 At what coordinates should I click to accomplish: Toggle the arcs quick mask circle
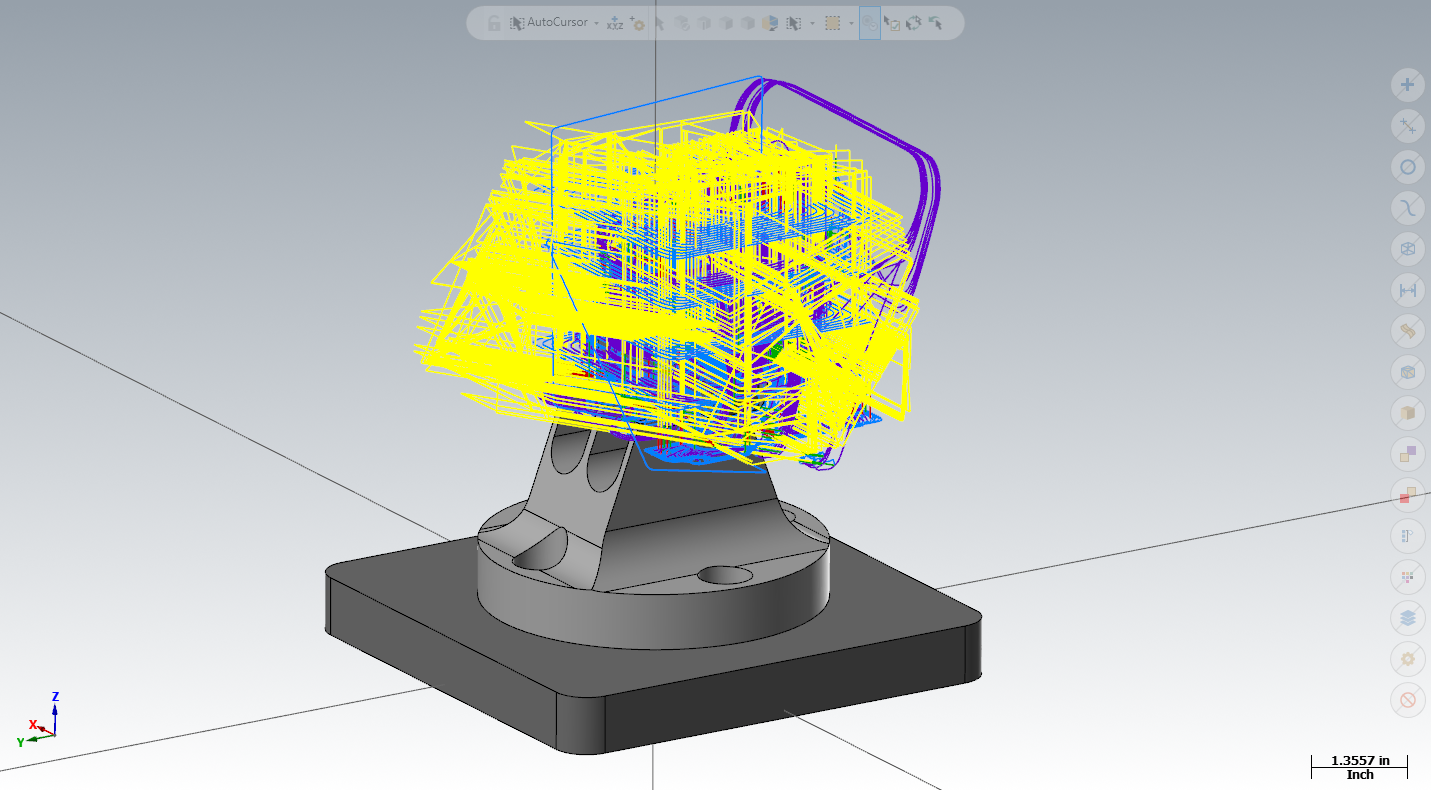coord(1408,167)
